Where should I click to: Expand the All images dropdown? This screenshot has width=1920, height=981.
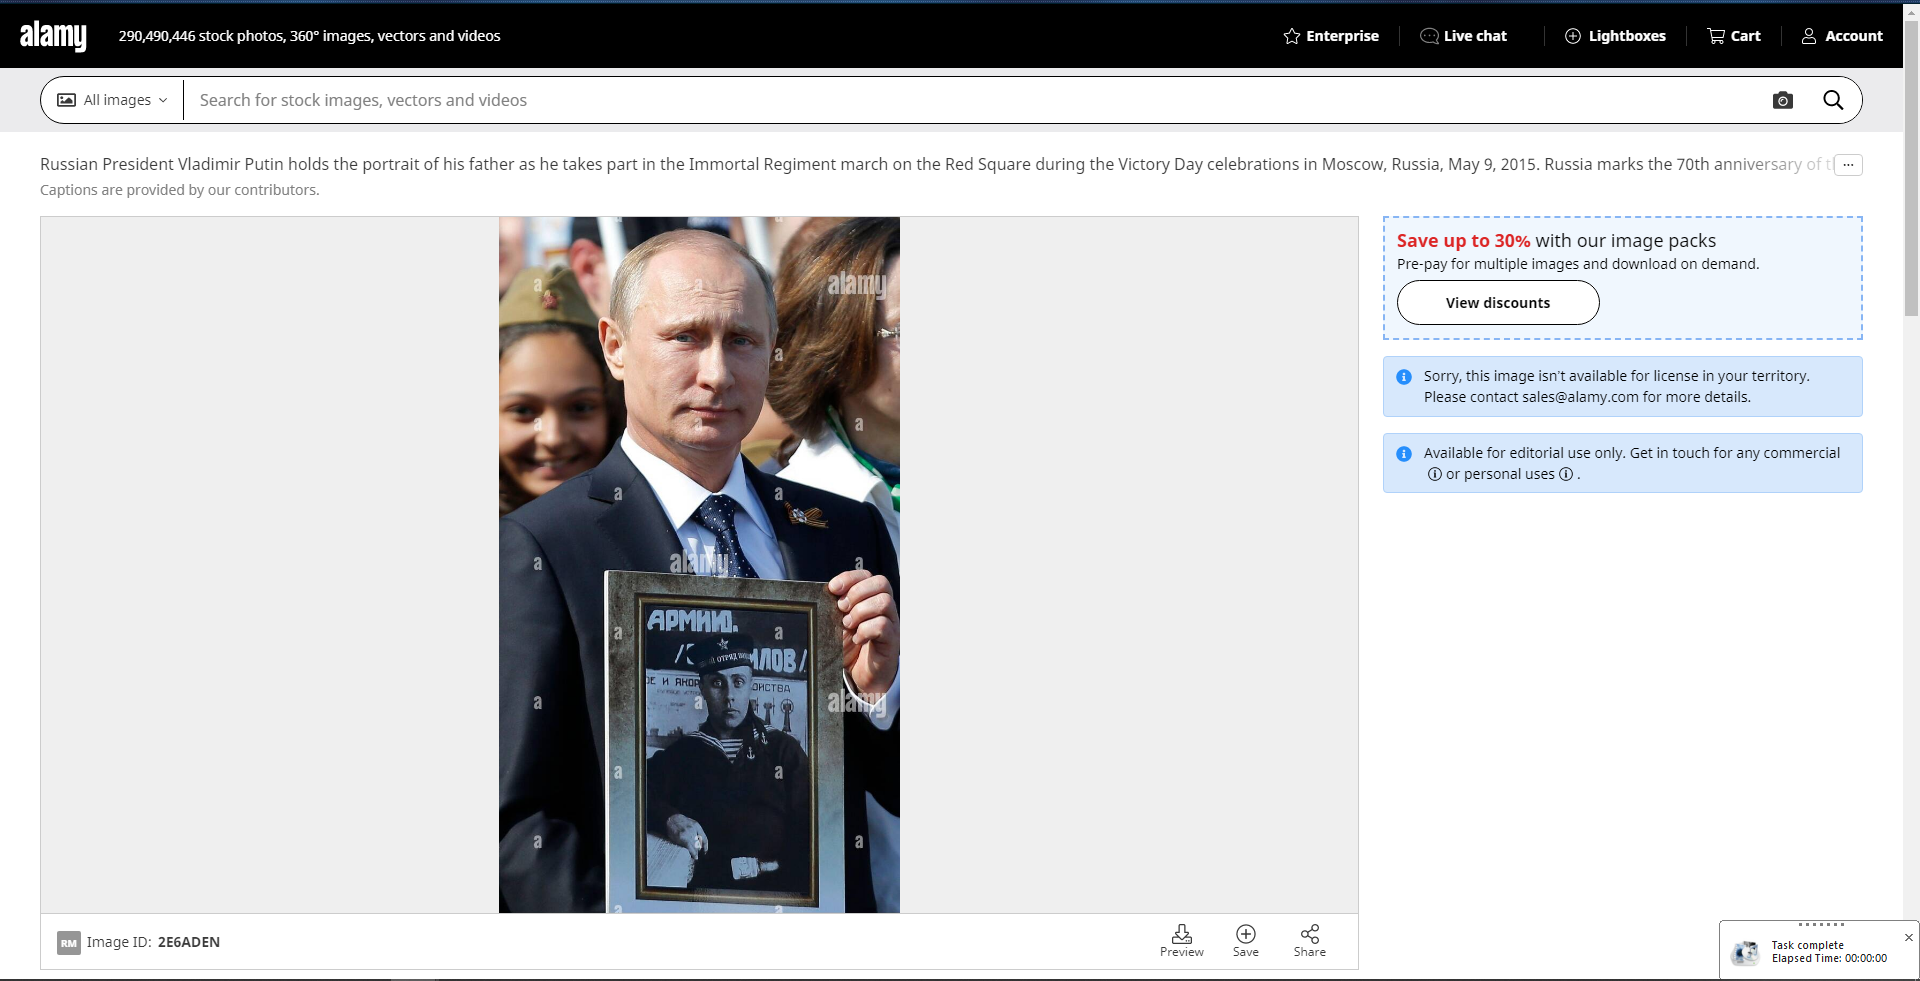(x=112, y=100)
